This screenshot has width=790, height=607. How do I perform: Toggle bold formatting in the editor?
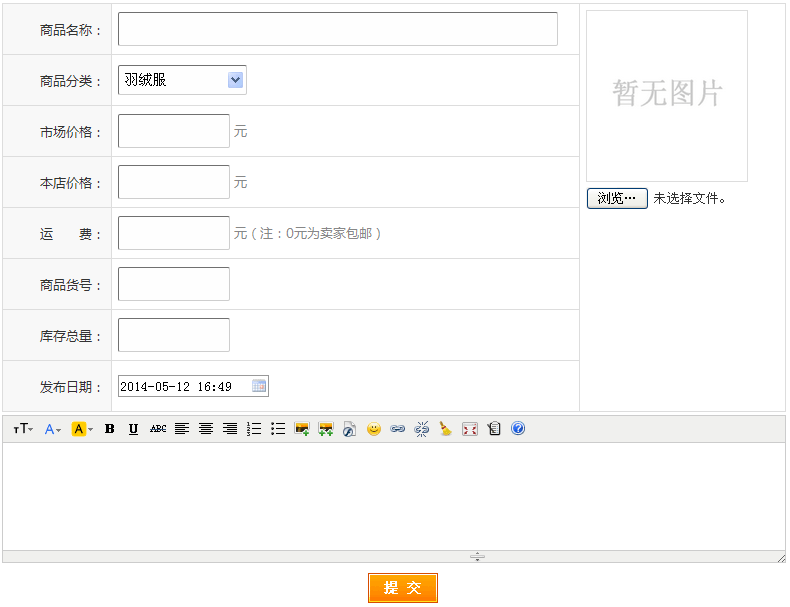(x=110, y=429)
